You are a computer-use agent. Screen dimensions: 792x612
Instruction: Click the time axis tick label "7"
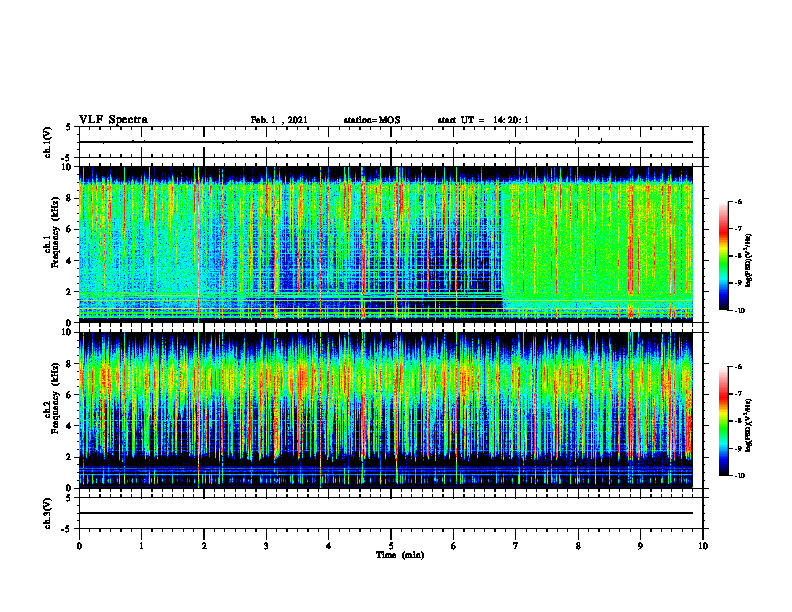516,546
